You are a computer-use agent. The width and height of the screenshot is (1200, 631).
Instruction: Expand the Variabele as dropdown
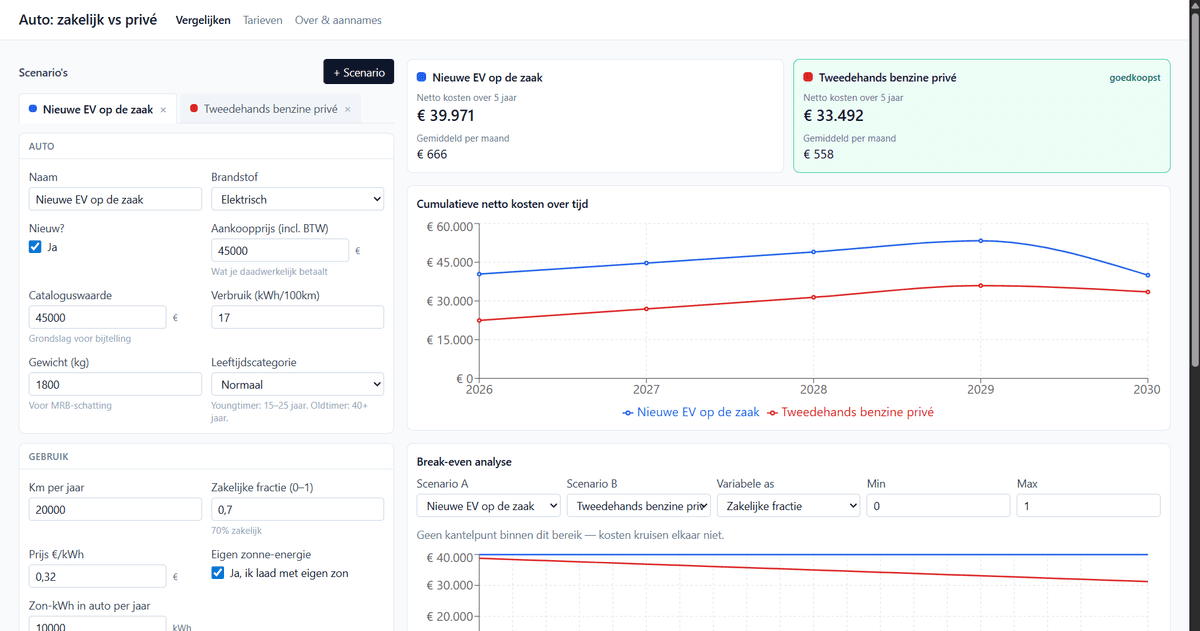pyautogui.click(x=788, y=506)
